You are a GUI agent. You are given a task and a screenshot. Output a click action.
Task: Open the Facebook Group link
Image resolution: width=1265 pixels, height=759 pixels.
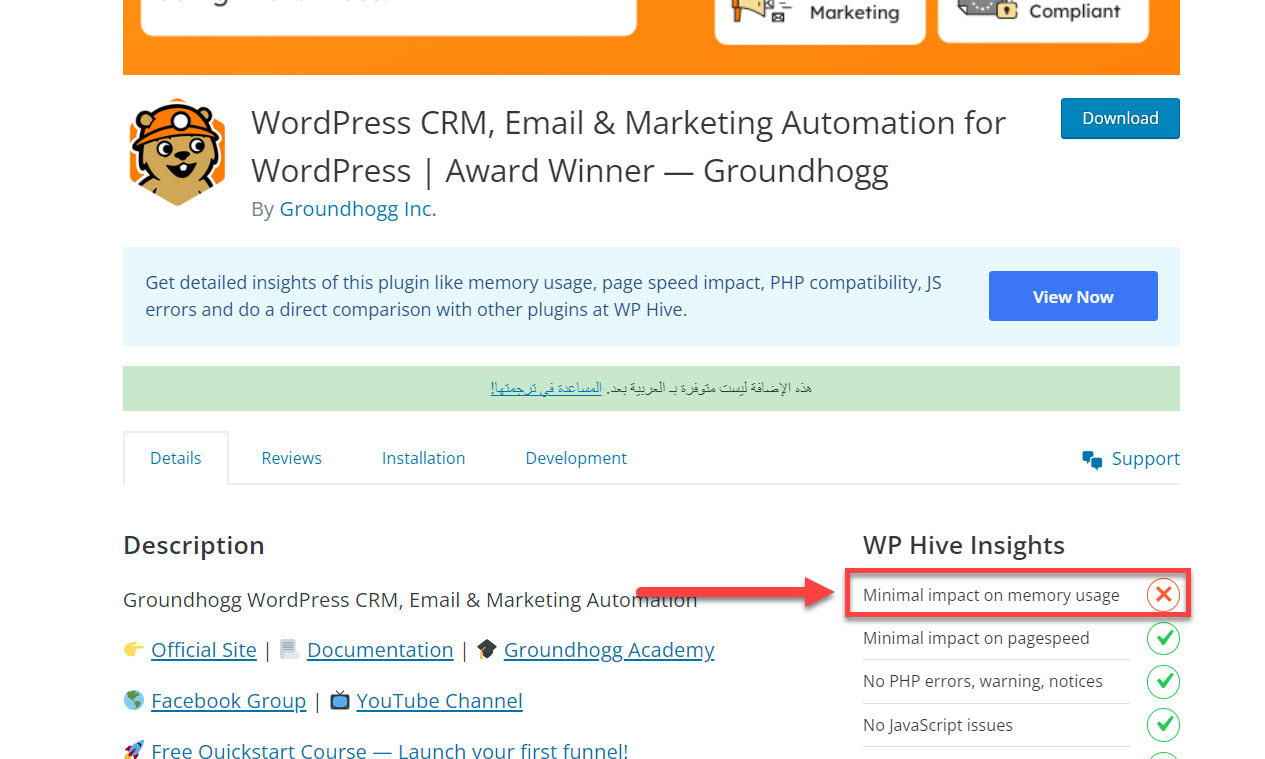point(228,701)
